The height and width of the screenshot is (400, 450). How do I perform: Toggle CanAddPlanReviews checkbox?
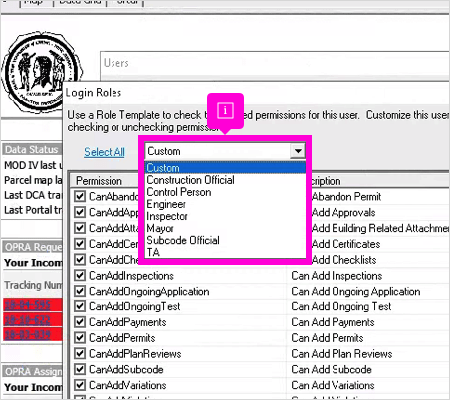coord(80,353)
